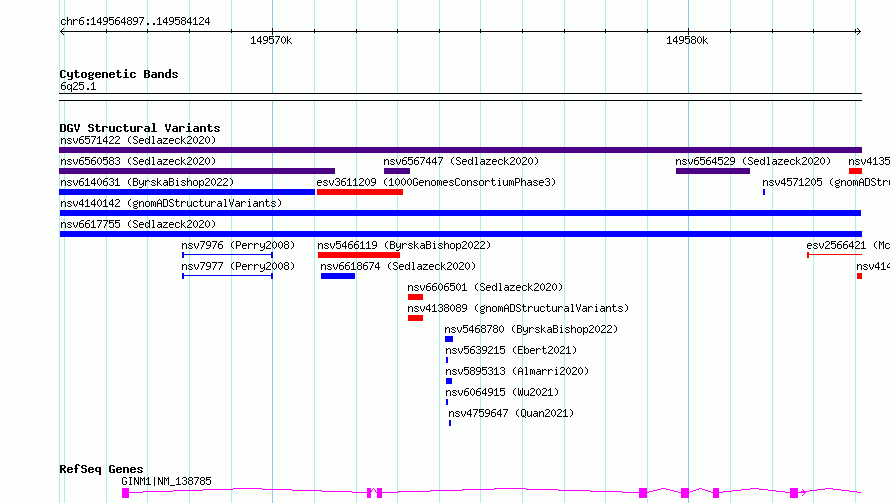Select variant label nsv5466119 (ByrskaBishop2022)
The height and width of the screenshot is (503, 890).
(404, 245)
